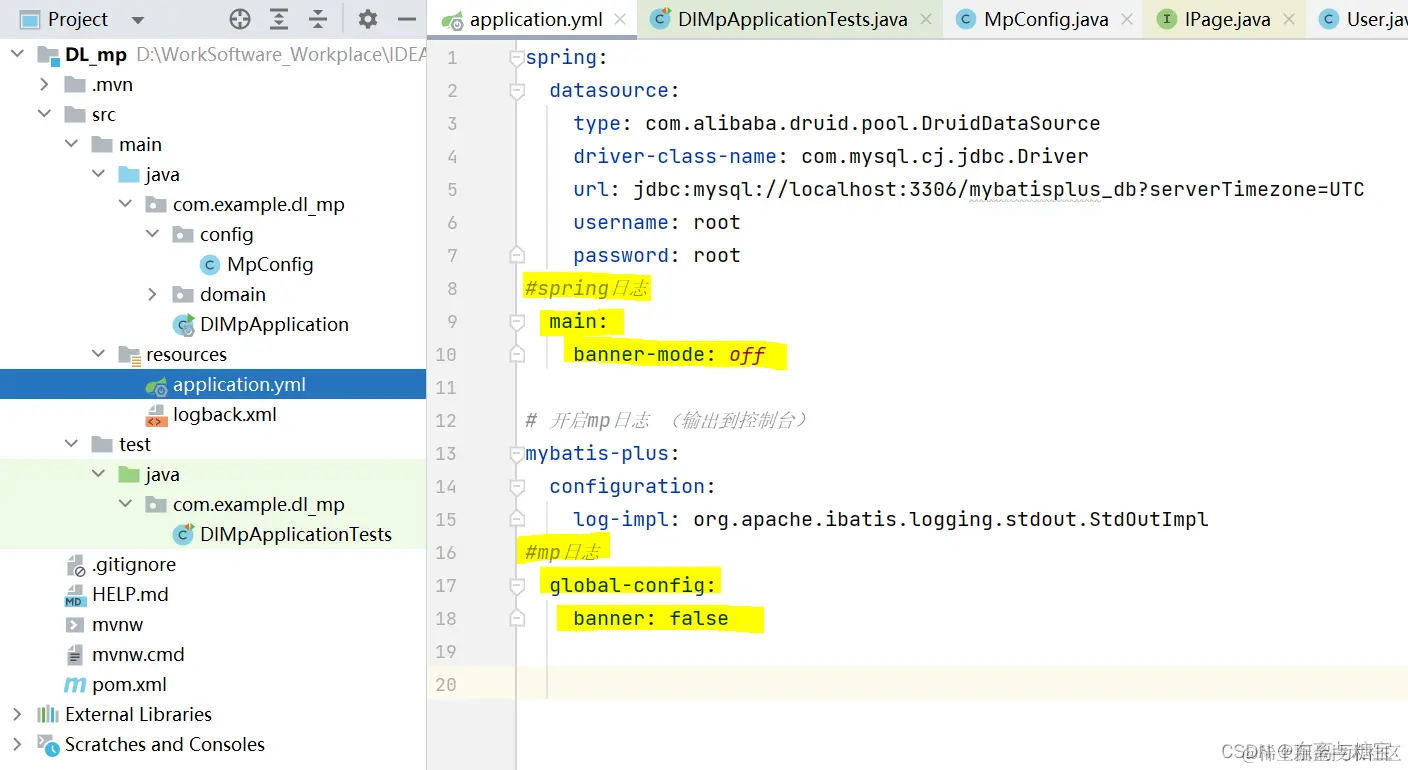This screenshot has width=1408, height=770.
Task: Collapse the config package arrow
Action: coord(152,235)
